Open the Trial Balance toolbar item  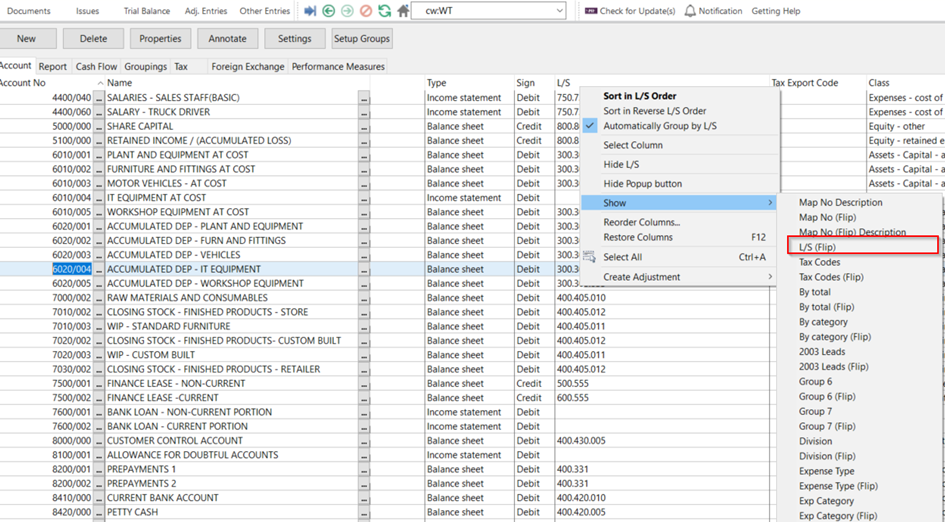point(146,11)
